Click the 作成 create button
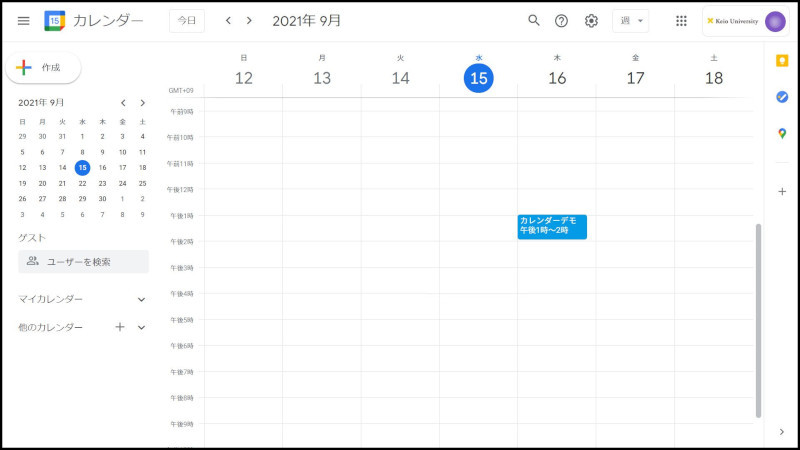Screen dimensions: 800x450 click(44, 68)
